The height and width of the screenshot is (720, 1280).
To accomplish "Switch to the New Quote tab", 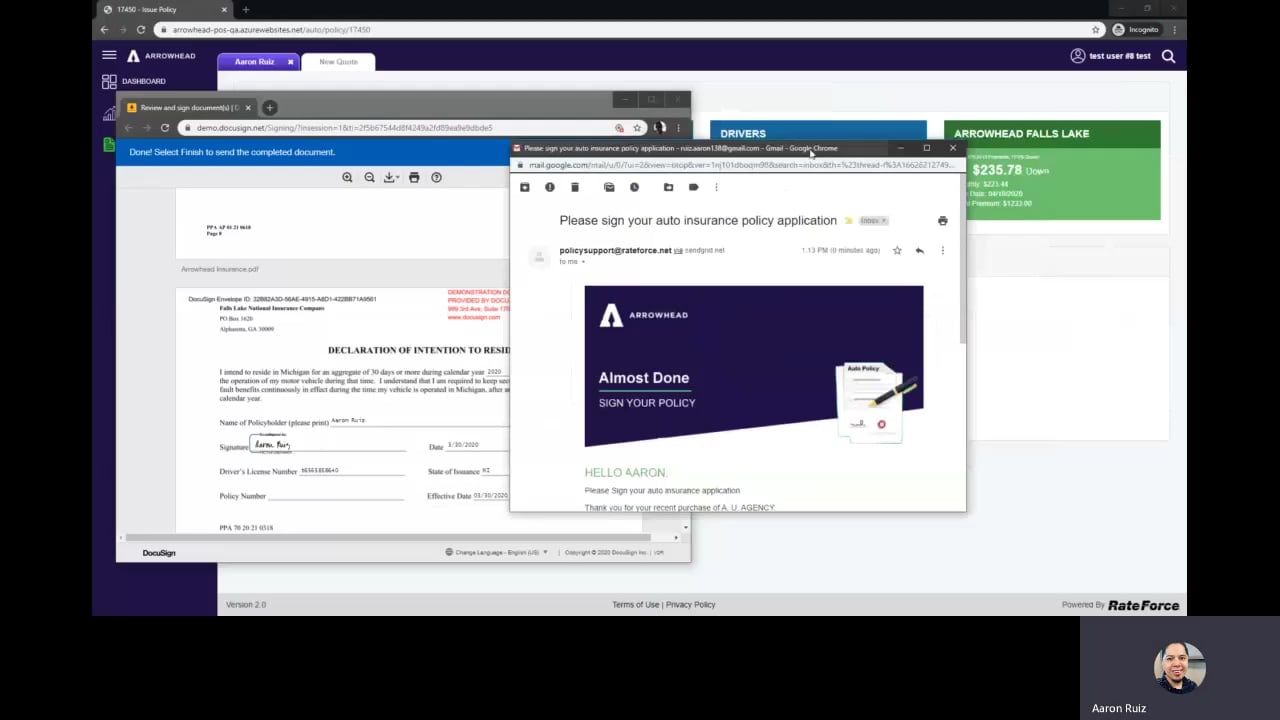I will point(338,62).
